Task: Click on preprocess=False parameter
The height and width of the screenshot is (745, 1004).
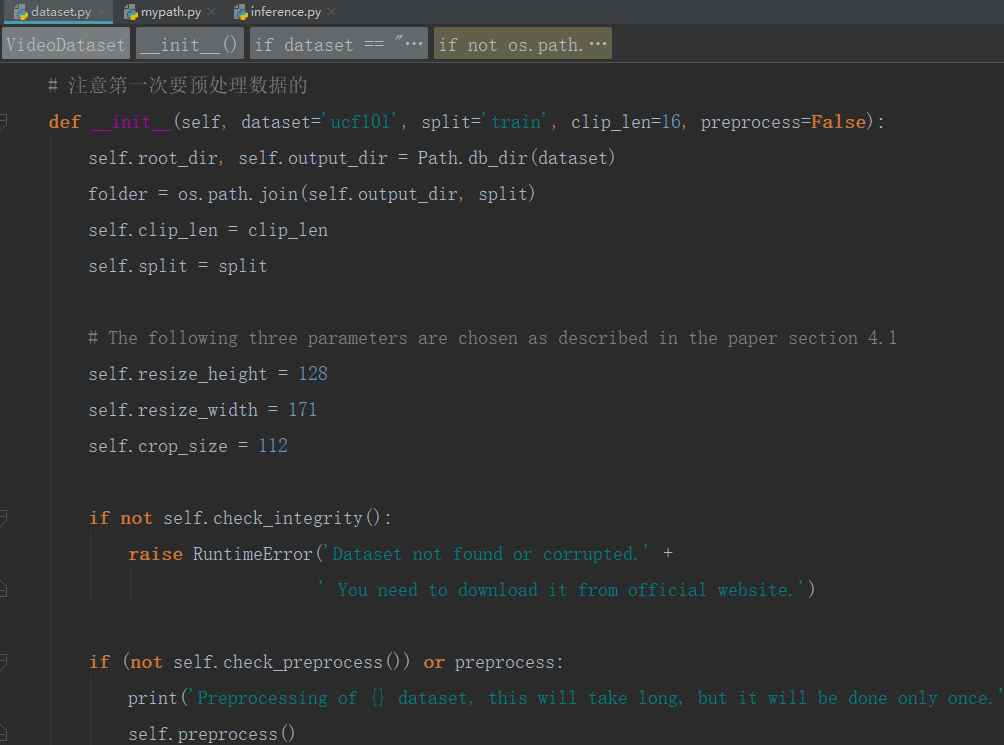Action: 783,122
